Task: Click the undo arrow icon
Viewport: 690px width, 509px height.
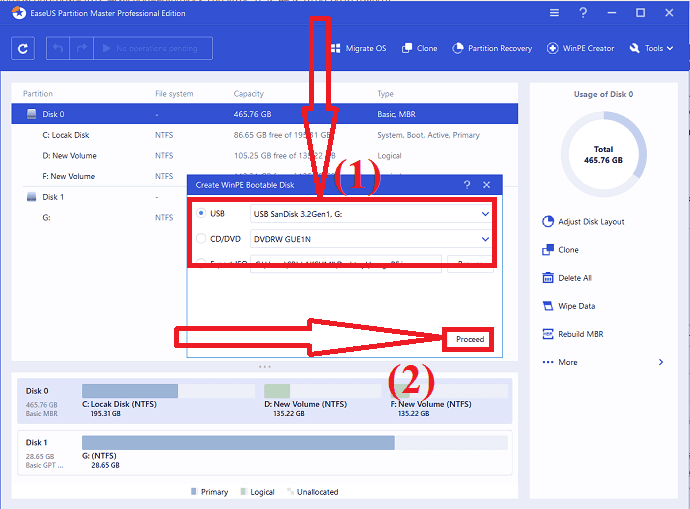Action: pyautogui.click(x=58, y=48)
